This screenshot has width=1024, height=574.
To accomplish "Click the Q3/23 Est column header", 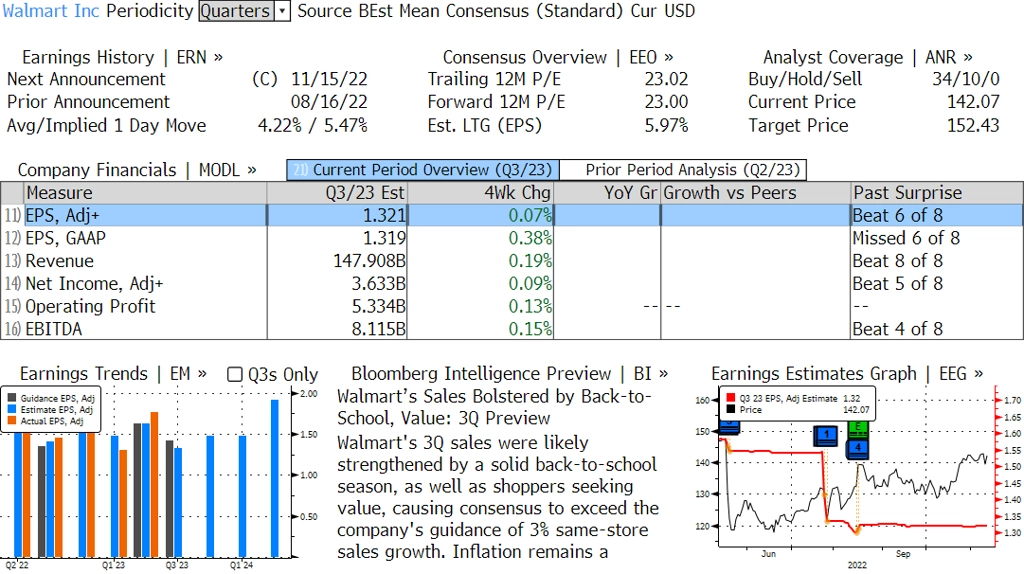I will coord(337,193).
